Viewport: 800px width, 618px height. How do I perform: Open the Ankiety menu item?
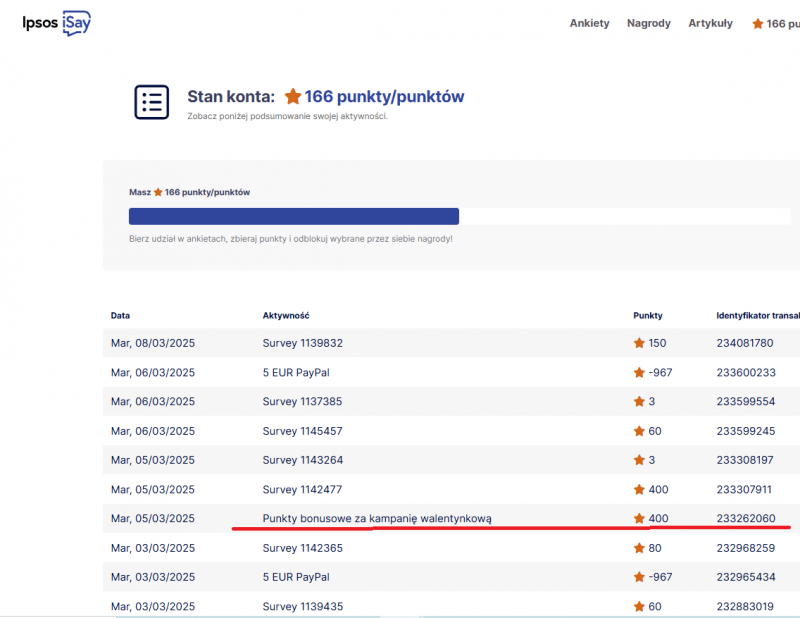pos(589,23)
